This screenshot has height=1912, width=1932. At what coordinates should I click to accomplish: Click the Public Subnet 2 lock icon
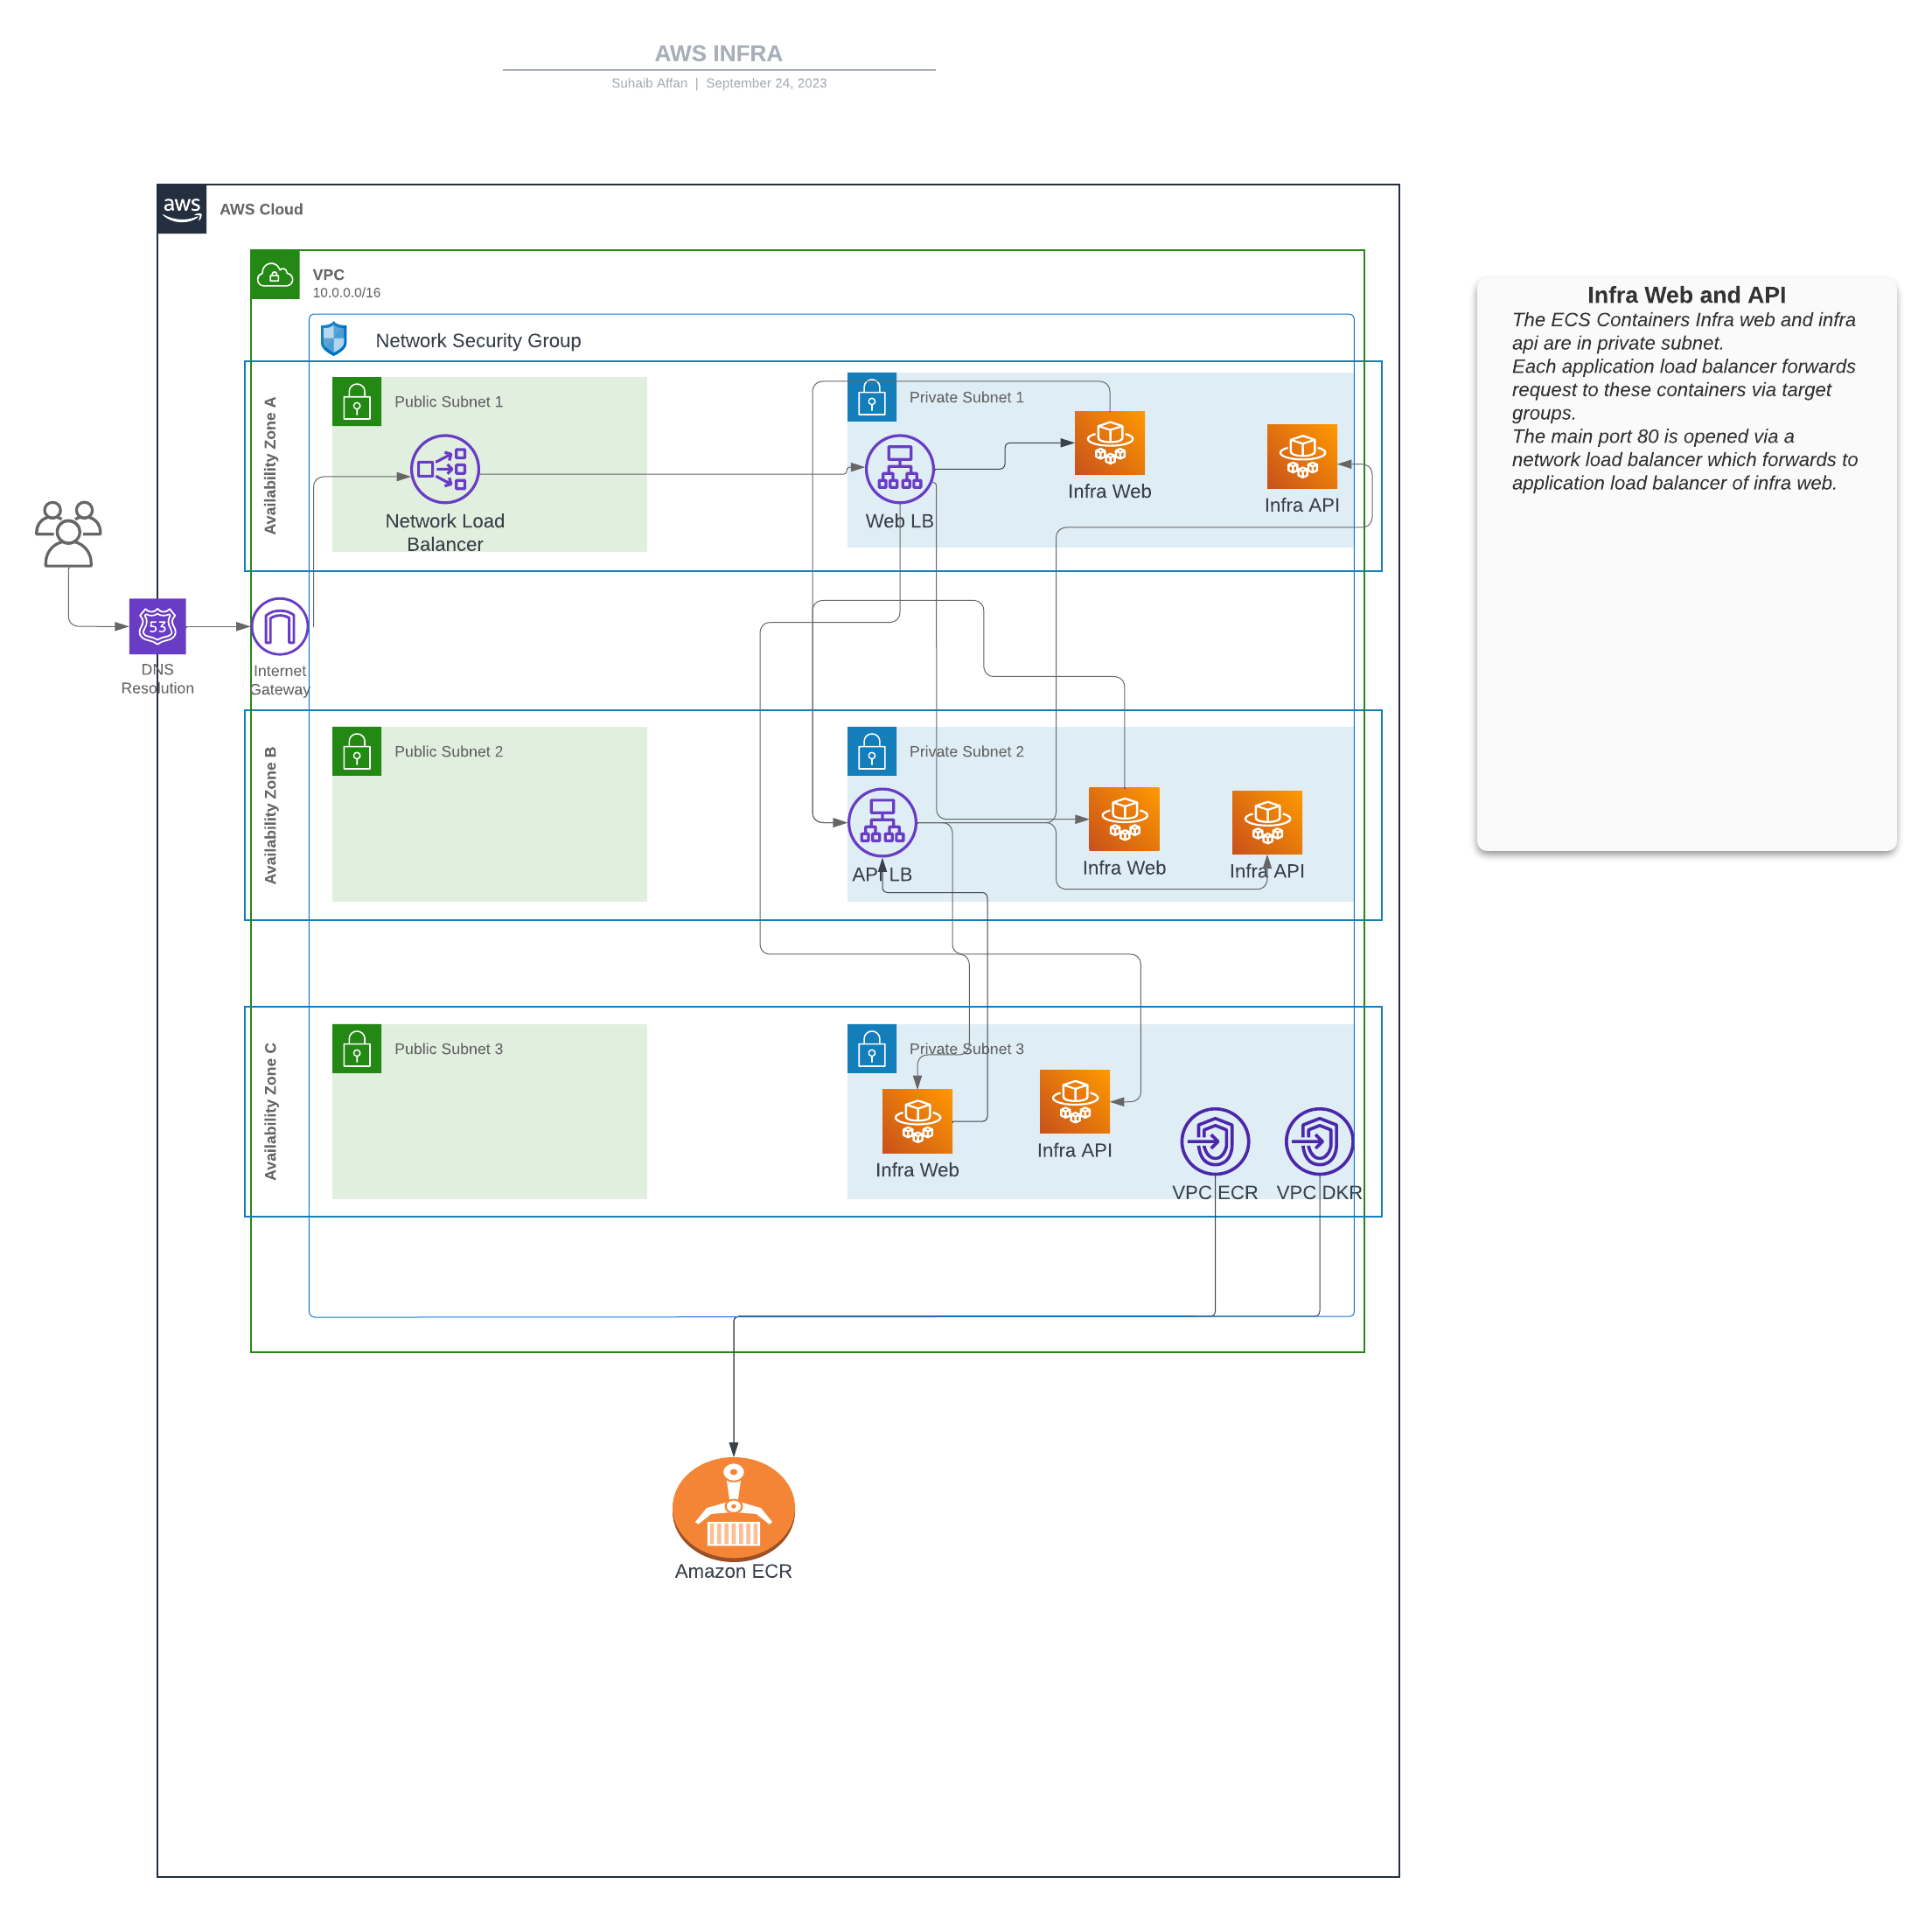357,751
